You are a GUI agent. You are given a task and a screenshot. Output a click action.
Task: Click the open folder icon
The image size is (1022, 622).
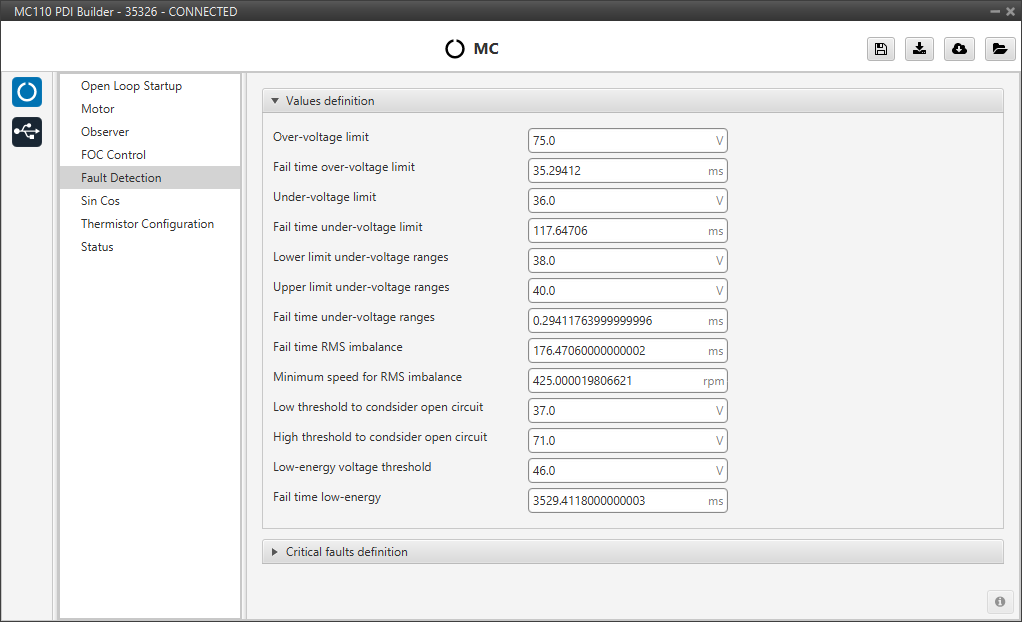point(999,49)
